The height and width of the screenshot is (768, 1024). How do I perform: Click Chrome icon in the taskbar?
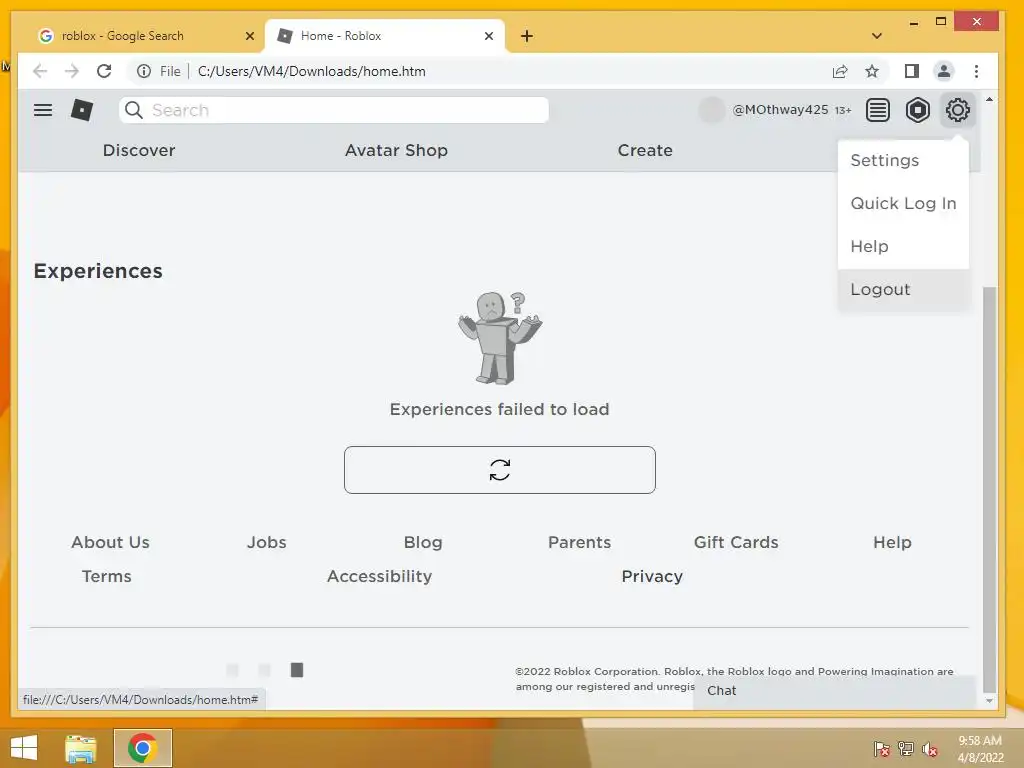tap(142, 748)
